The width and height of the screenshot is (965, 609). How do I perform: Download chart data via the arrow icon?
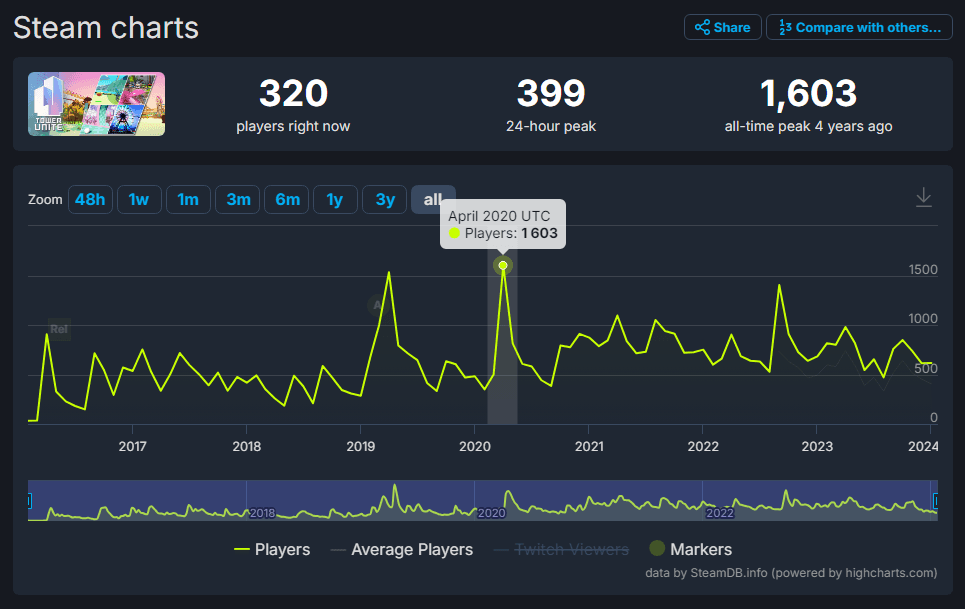click(x=923, y=197)
